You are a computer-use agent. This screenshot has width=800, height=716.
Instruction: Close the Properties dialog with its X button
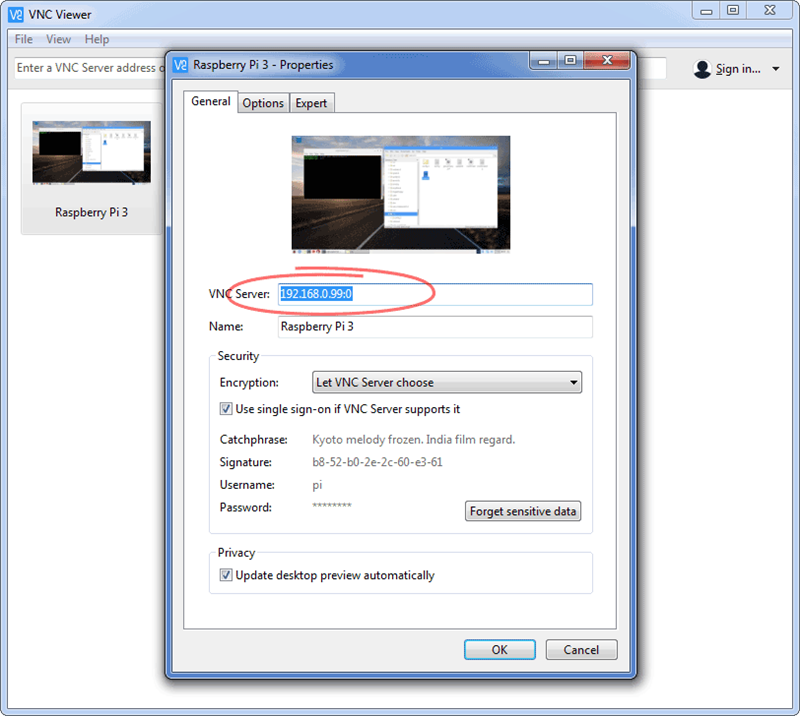(x=608, y=62)
